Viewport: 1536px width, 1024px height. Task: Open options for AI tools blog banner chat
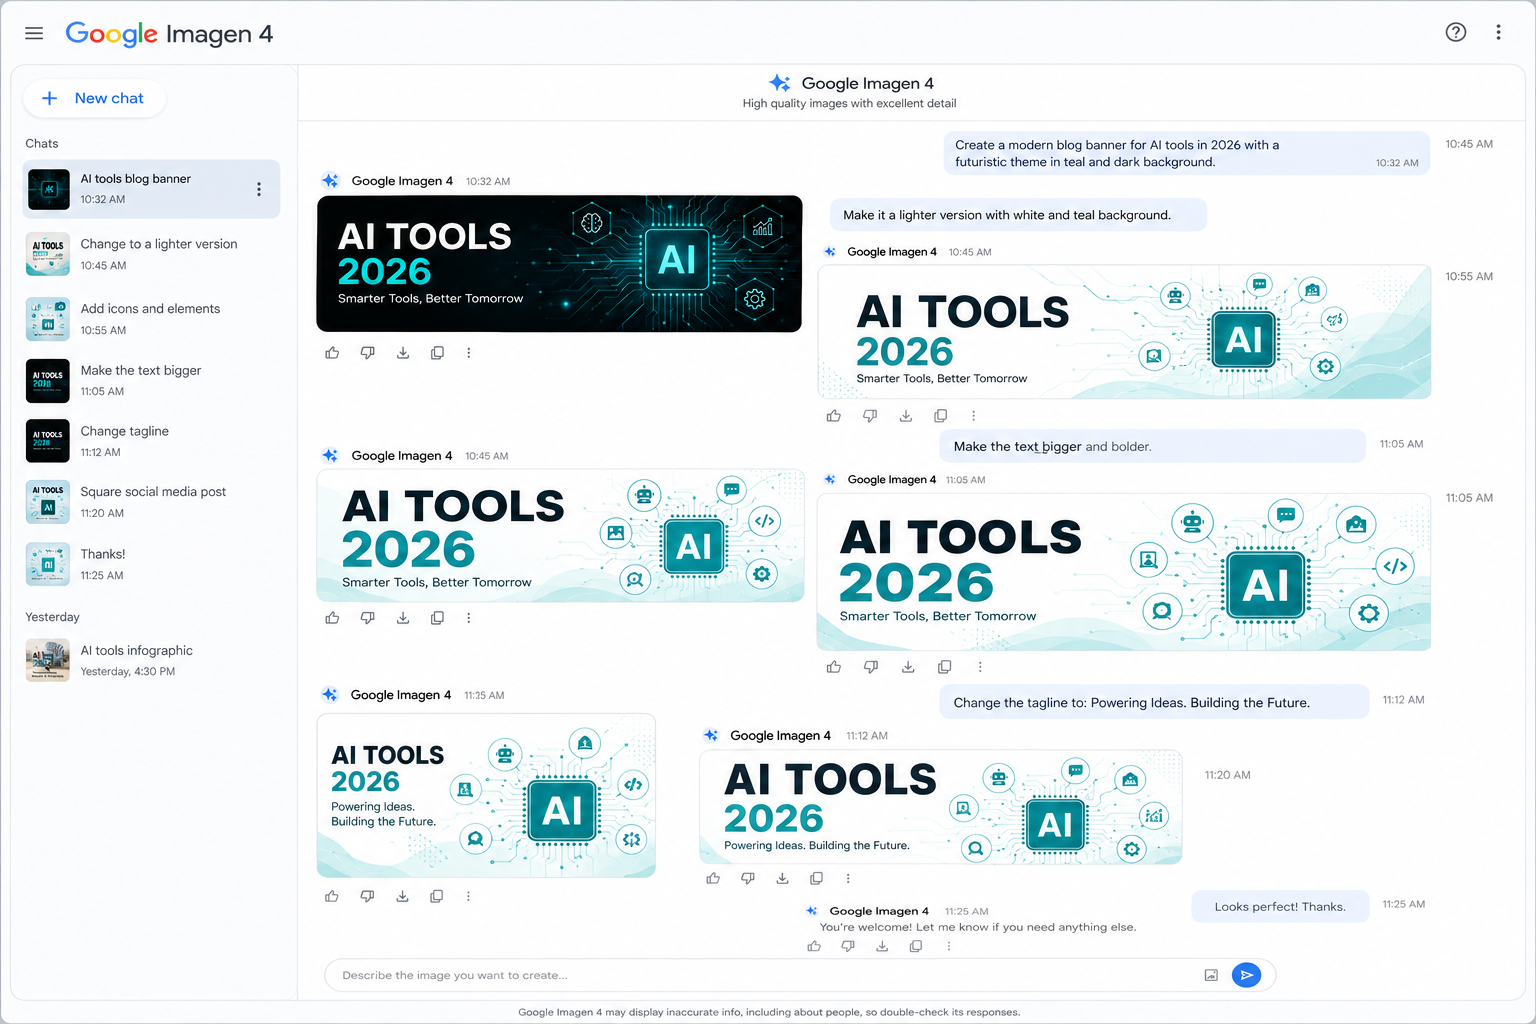pyautogui.click(x=259, y=189)
